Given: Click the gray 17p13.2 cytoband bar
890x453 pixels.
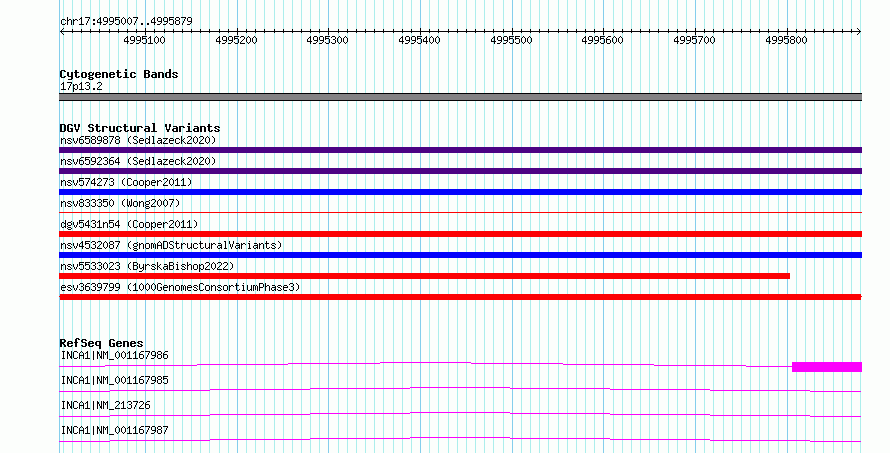Looking at the screenshot, I should point(460,97).
